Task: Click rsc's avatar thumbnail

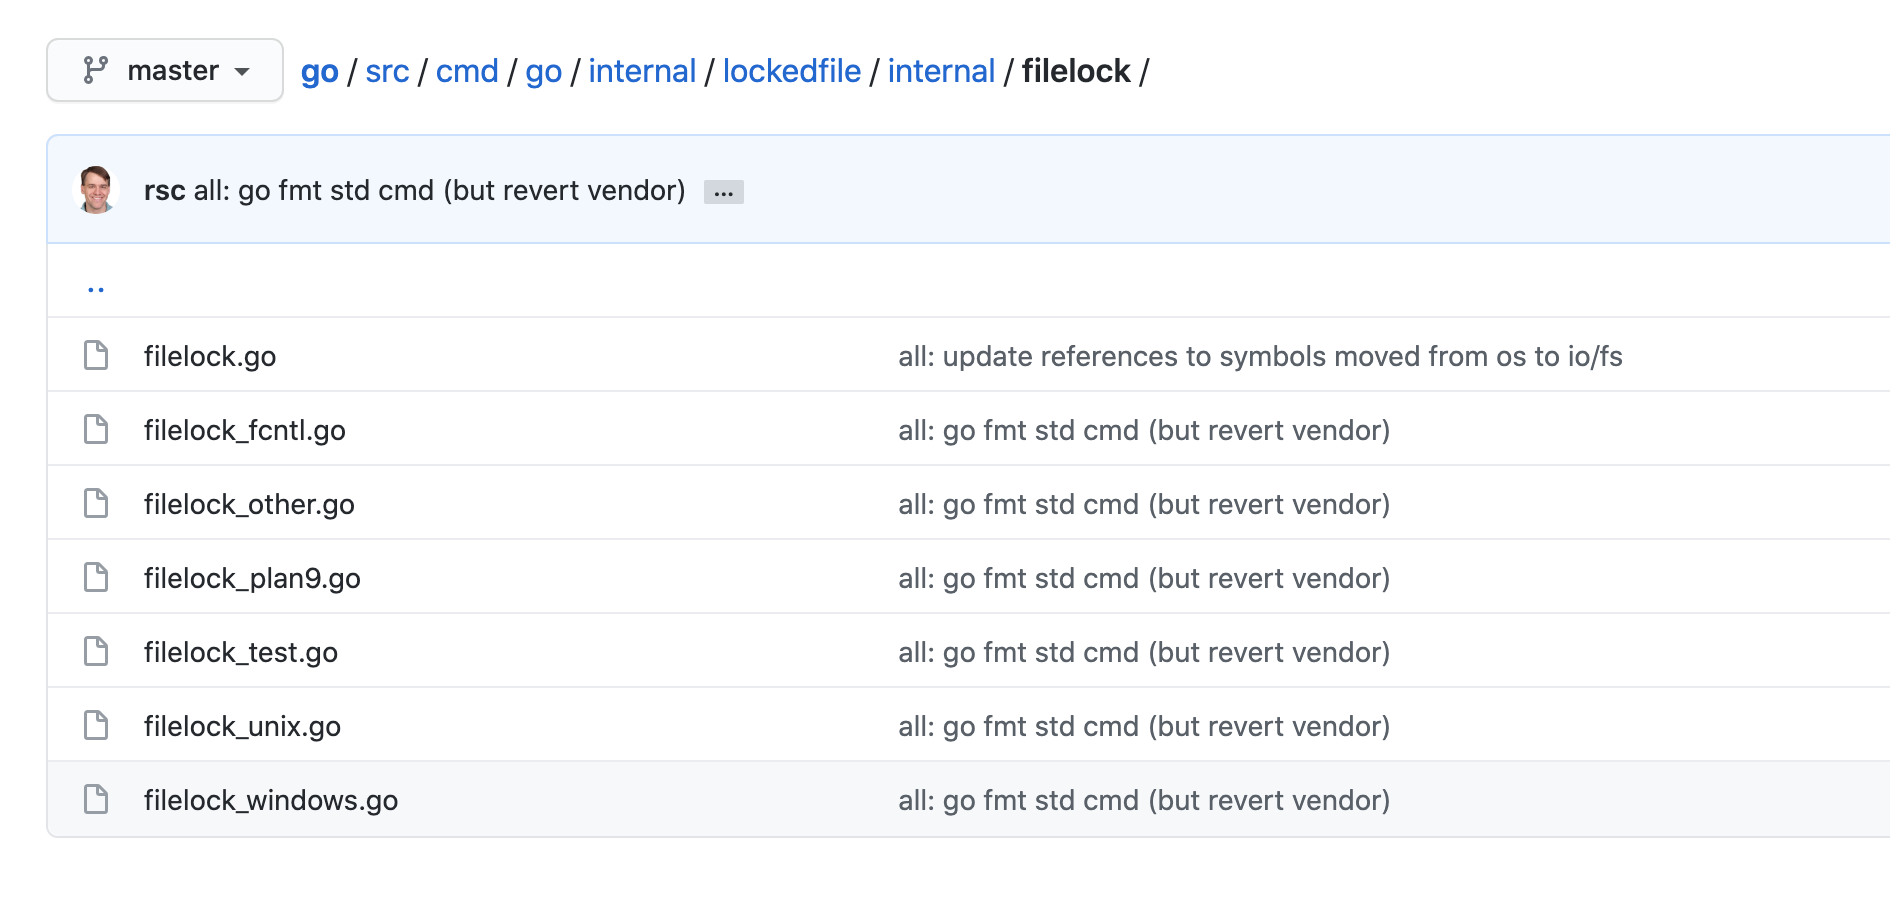Action: (x=97, y=190)
